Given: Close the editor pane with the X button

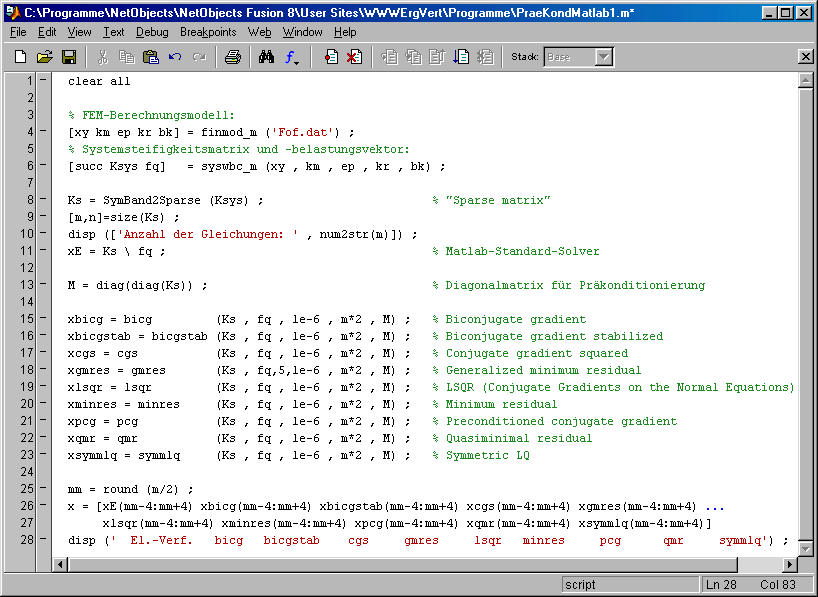Looking at the screenshot, I should coord(805,57).
